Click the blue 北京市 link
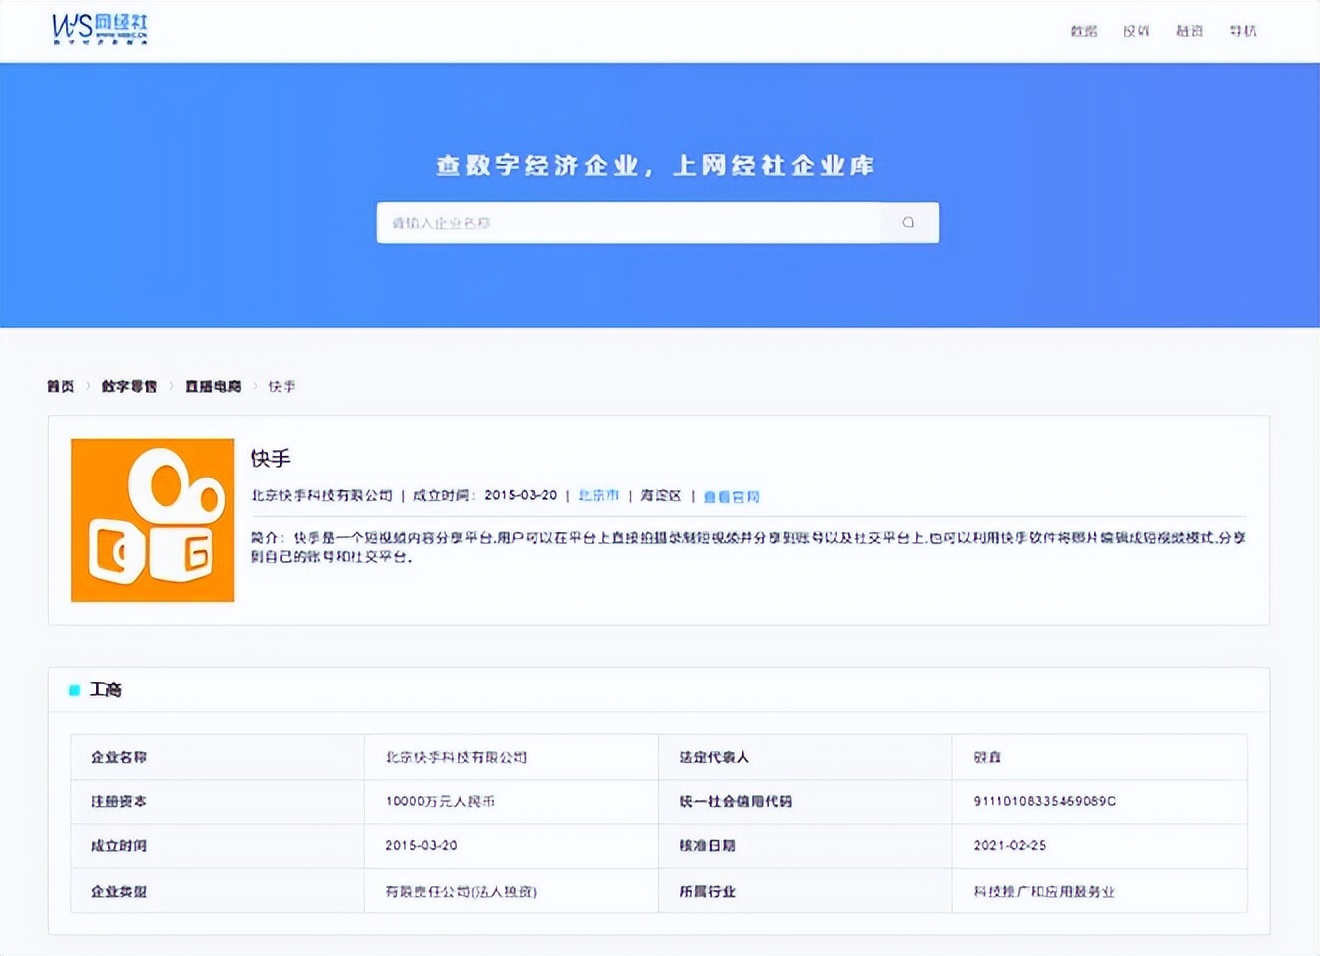 pos(598,495)
